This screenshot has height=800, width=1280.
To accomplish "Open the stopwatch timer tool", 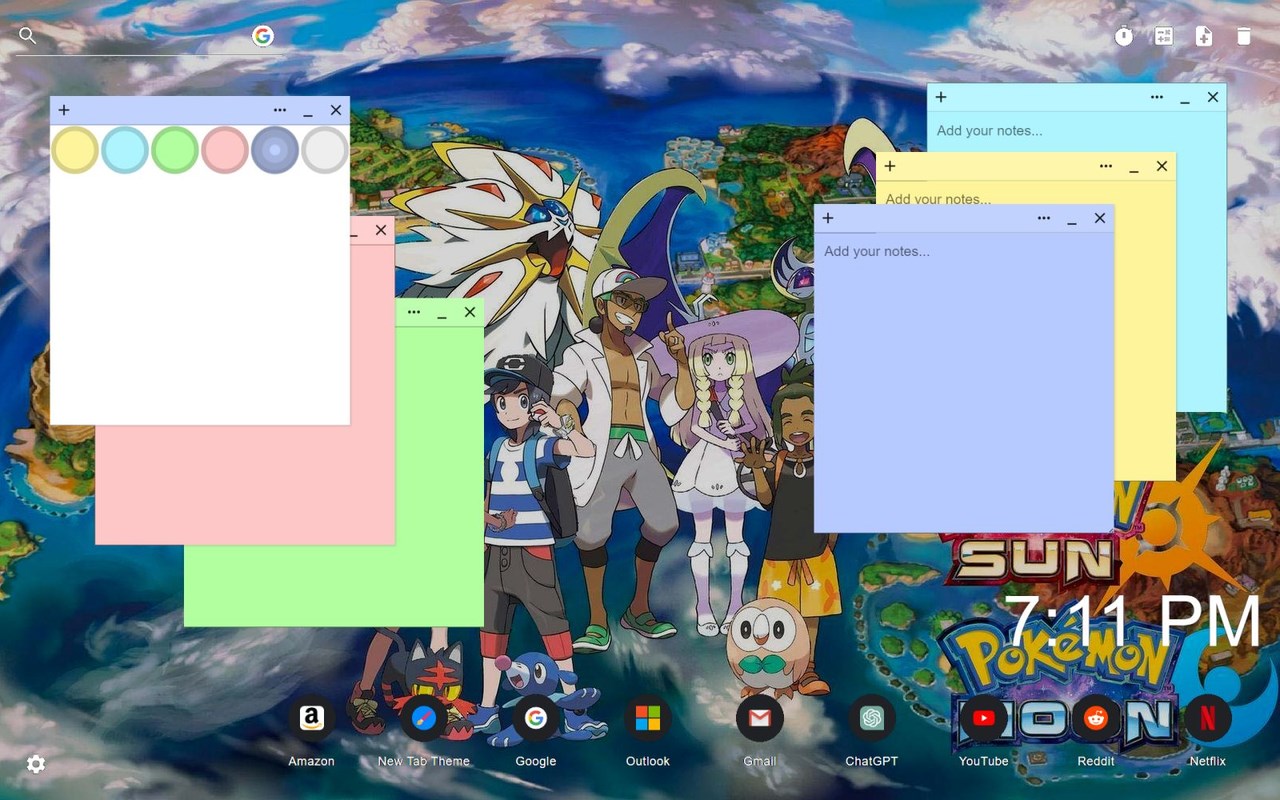I will pos(1124,36).
